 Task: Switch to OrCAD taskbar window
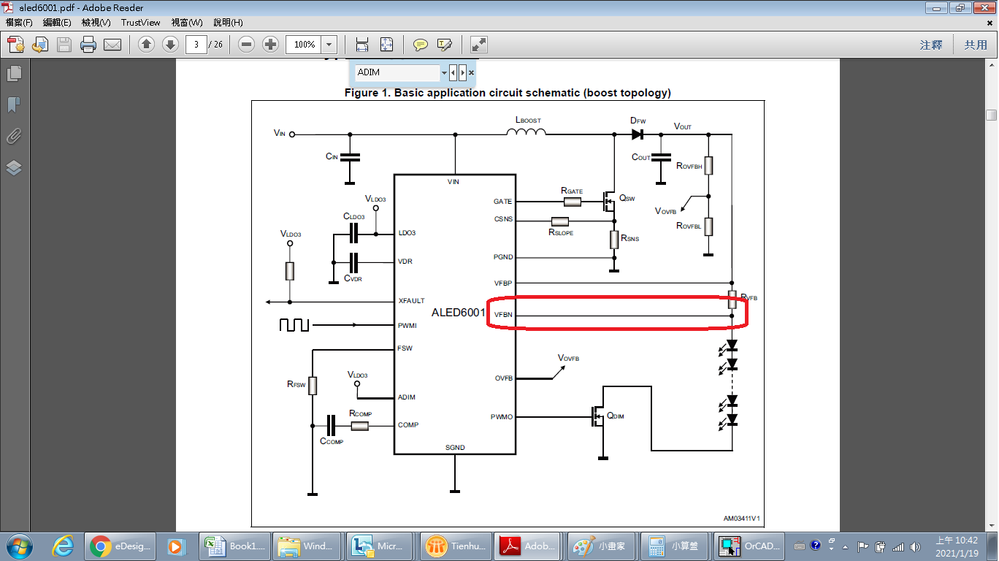point(749,546)
